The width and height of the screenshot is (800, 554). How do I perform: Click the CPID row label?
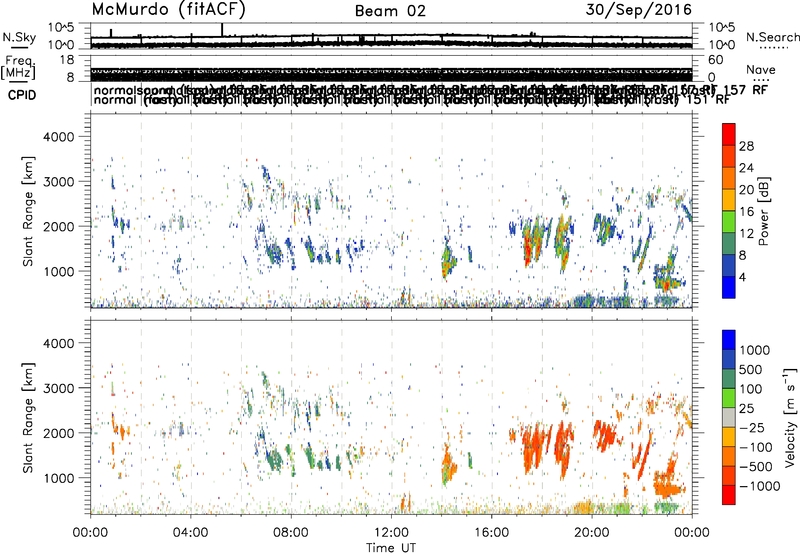pyautogui.click(x=22, y=95)
